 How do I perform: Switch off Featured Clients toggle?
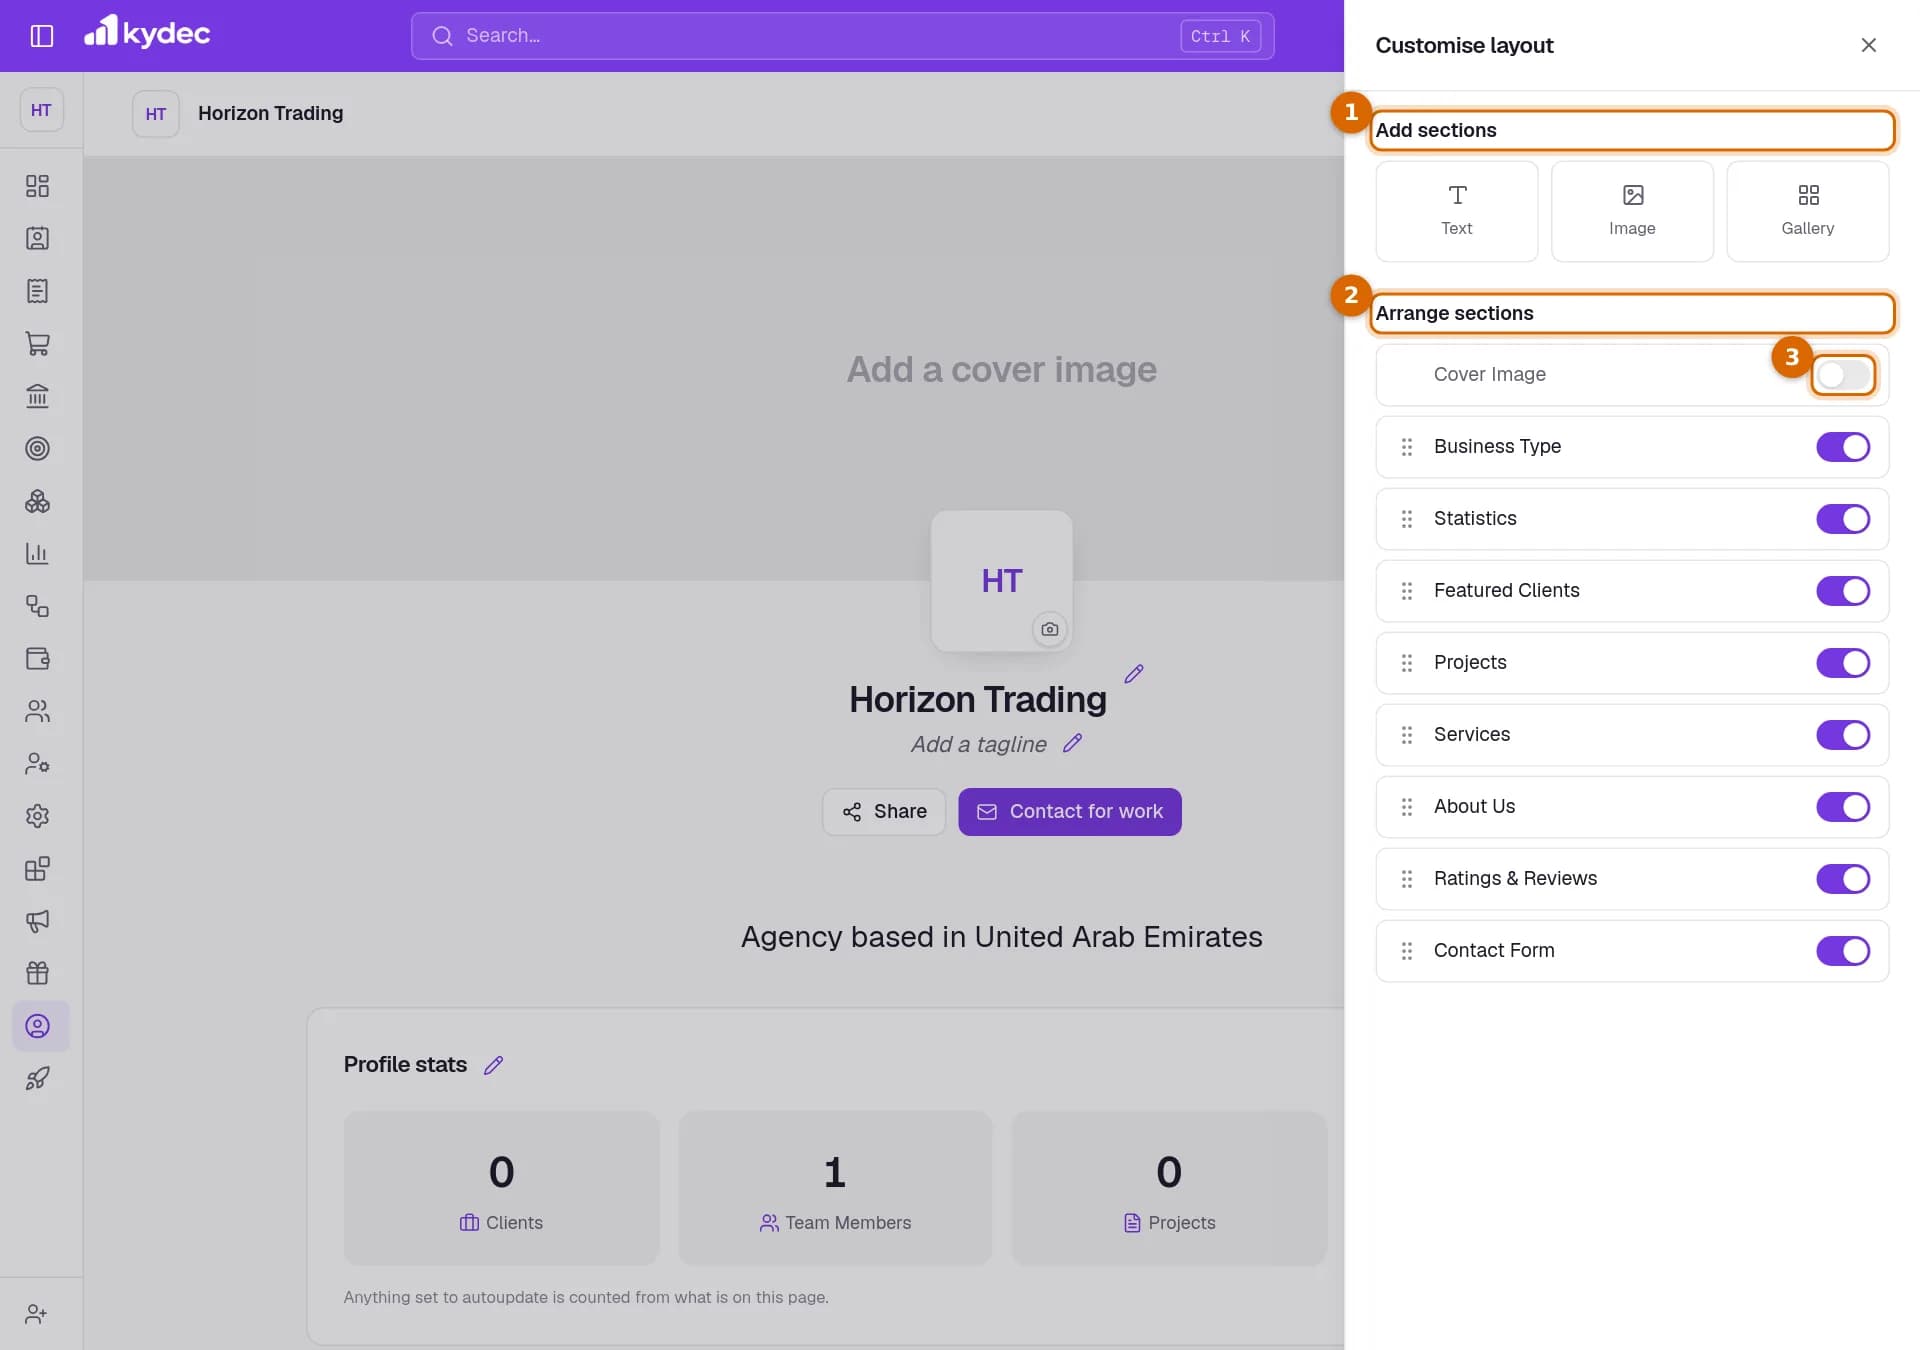point(1843,591)
